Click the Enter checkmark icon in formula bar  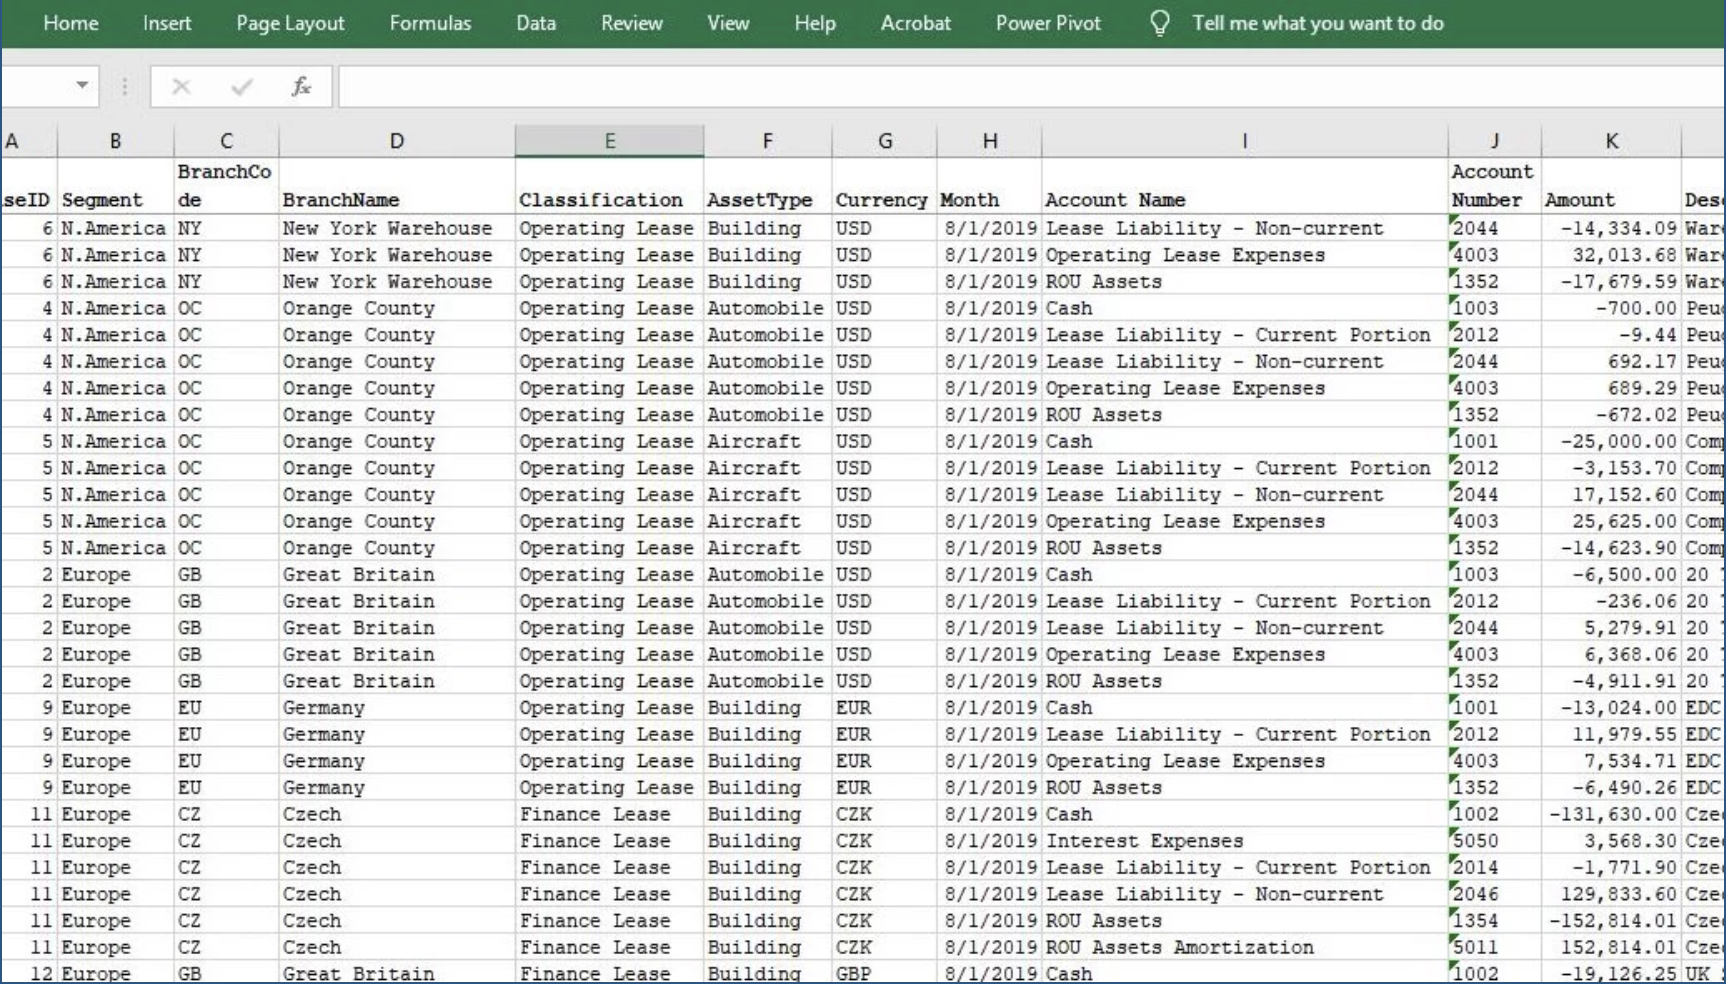(x=241, y=87)
